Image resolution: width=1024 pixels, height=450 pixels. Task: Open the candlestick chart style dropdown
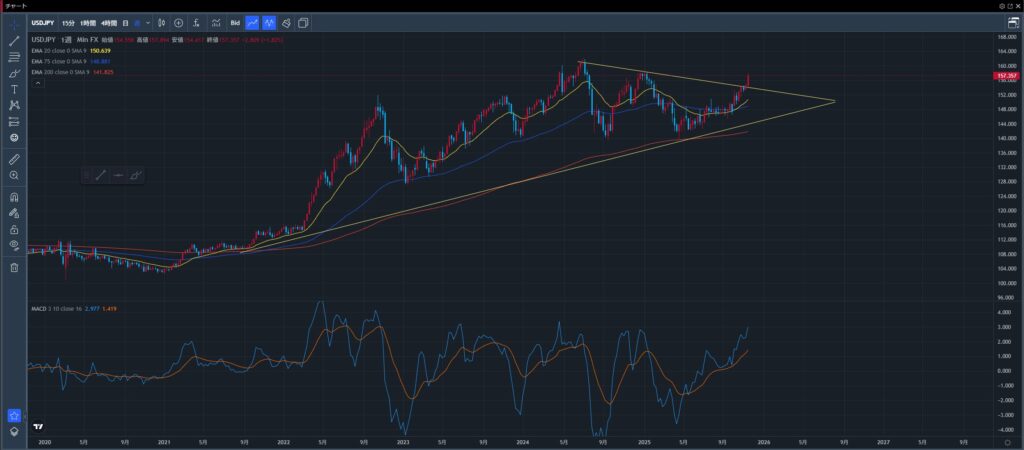tap(161, 22)
